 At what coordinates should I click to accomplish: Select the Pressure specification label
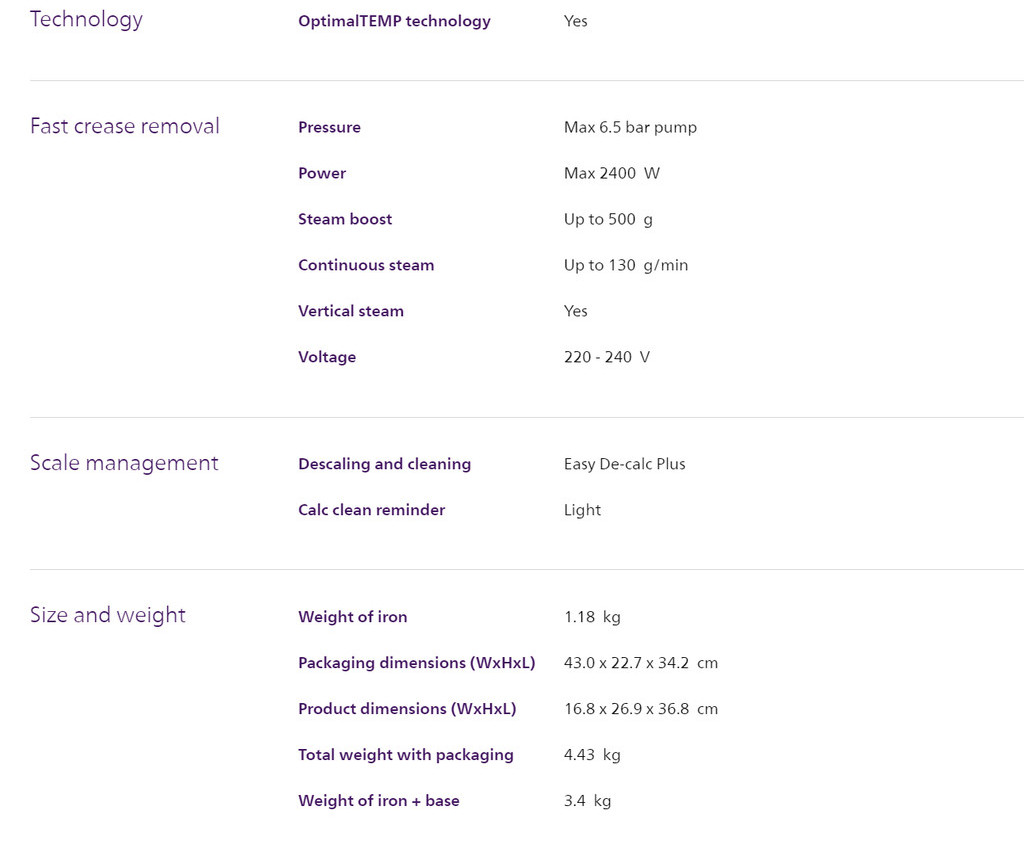point(329,127)
